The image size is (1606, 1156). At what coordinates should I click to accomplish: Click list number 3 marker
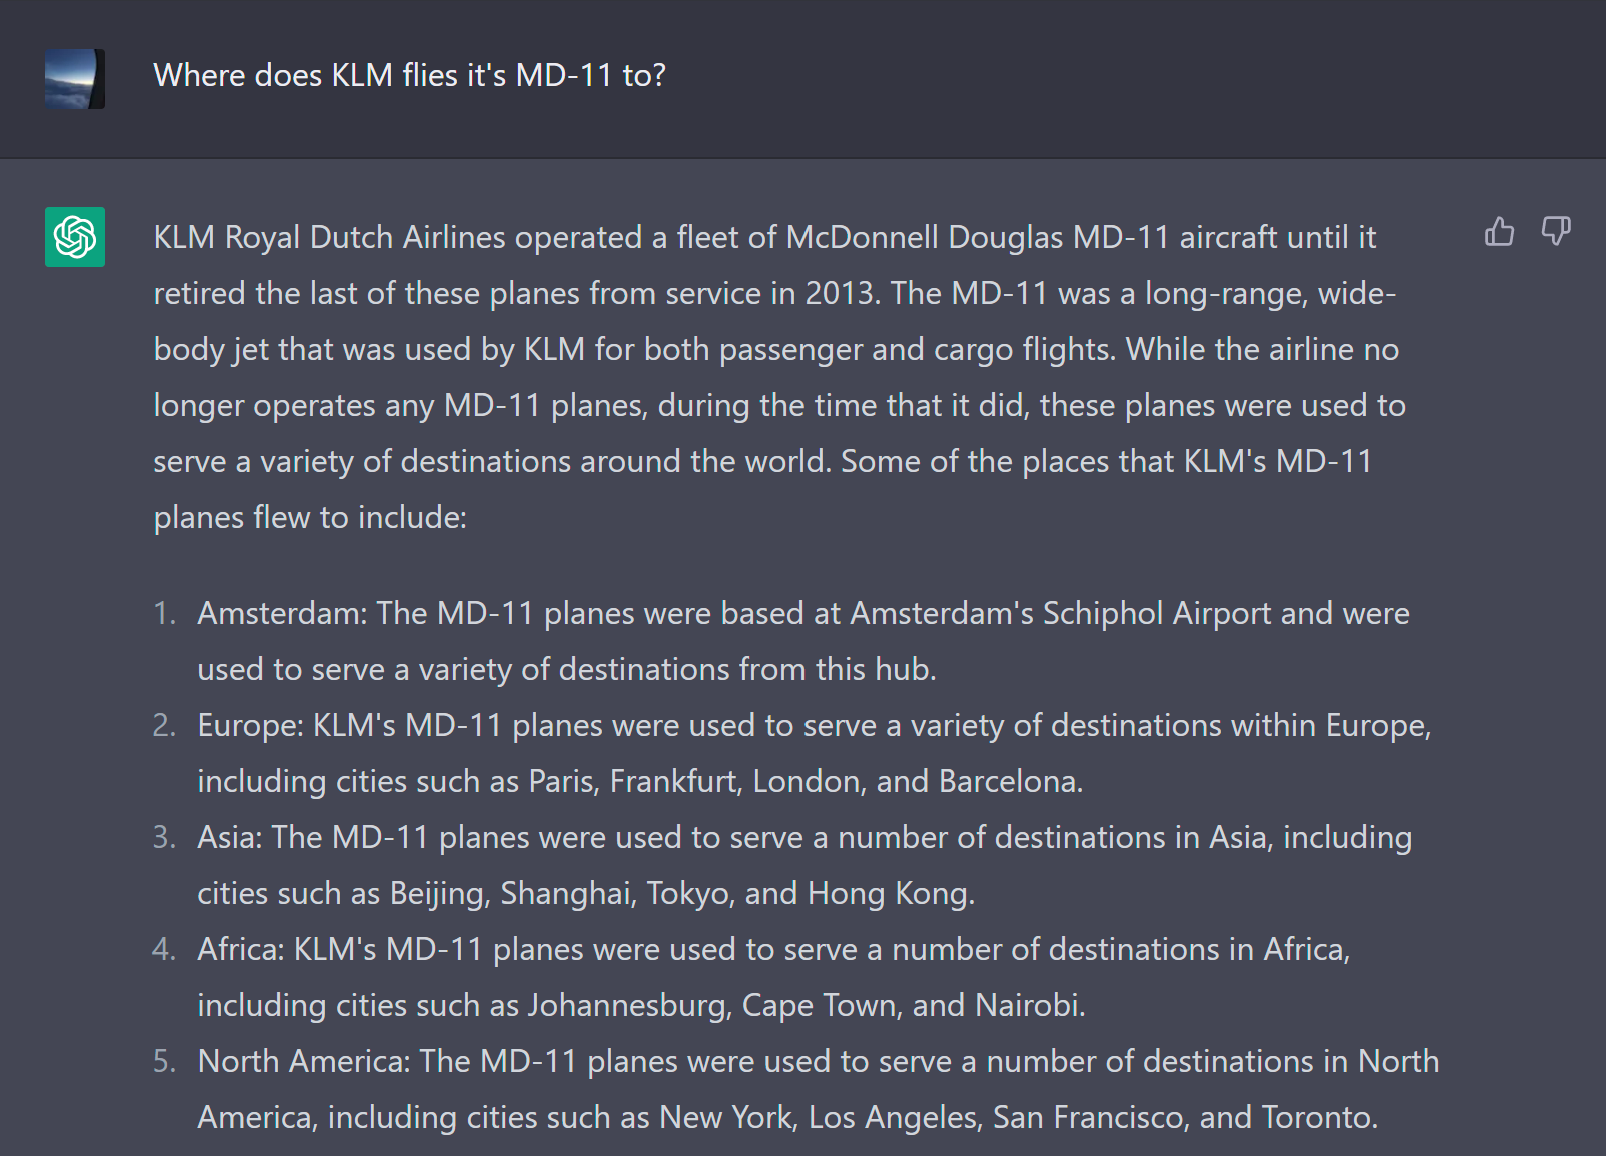pos(164,837)
